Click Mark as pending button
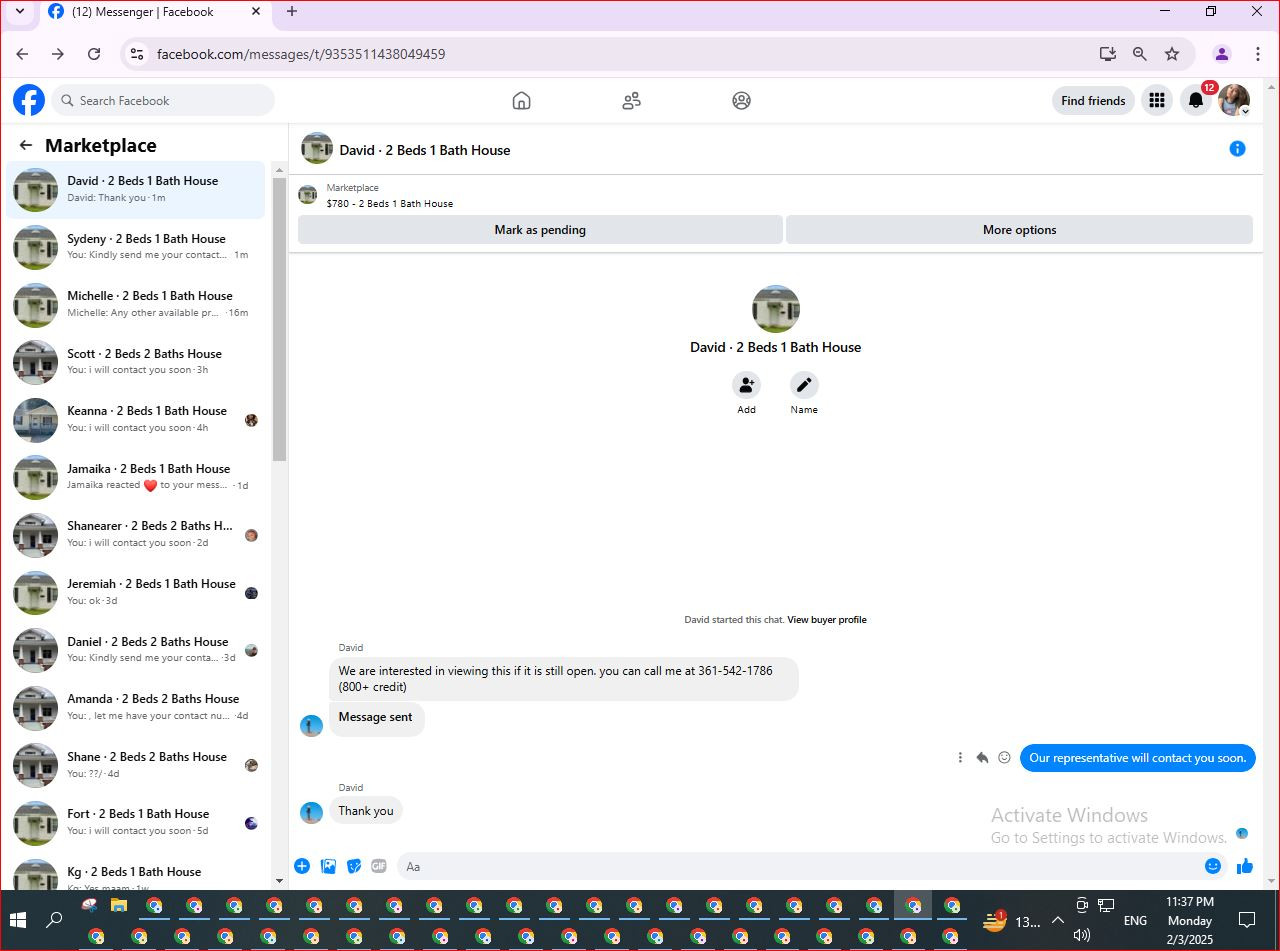The height and width of the screenshot is (951, 1280). 540,230
